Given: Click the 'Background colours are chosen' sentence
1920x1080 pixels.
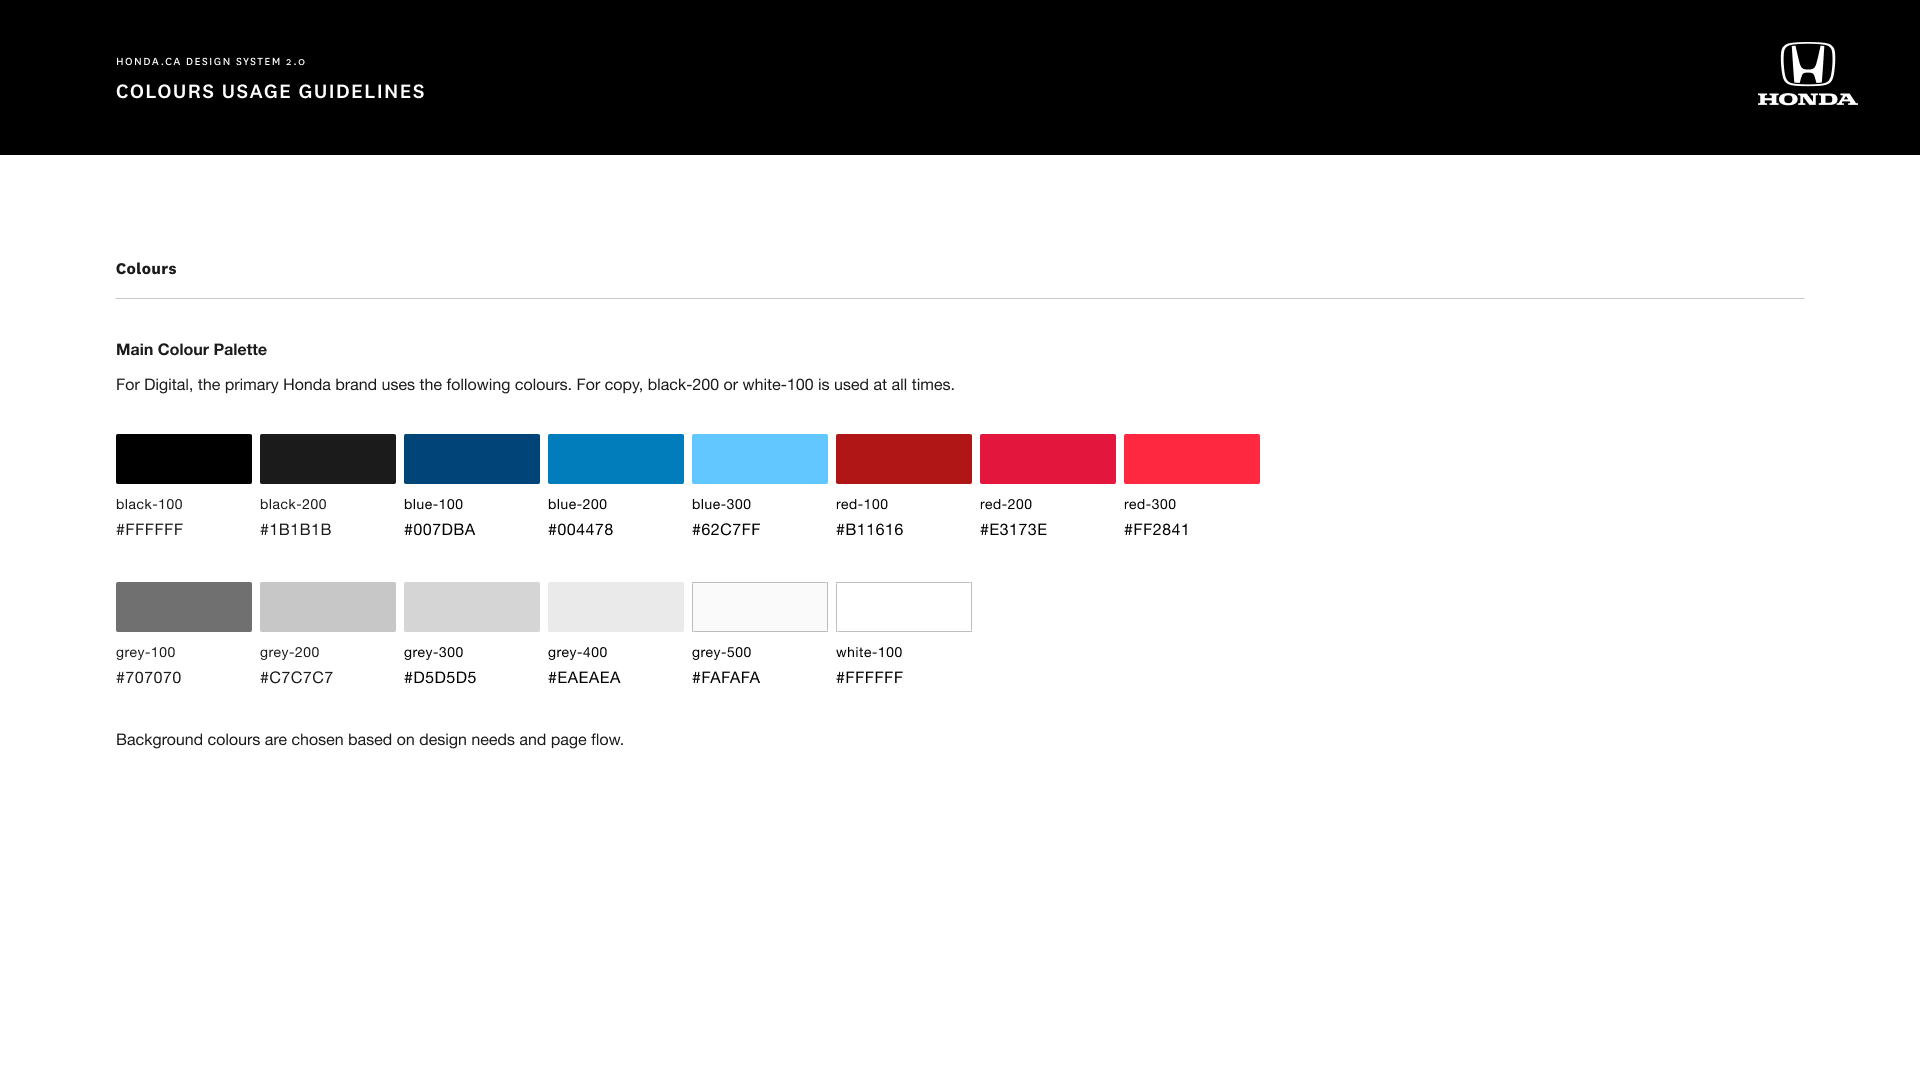Looking at the screenshot, I should (370, 740).
